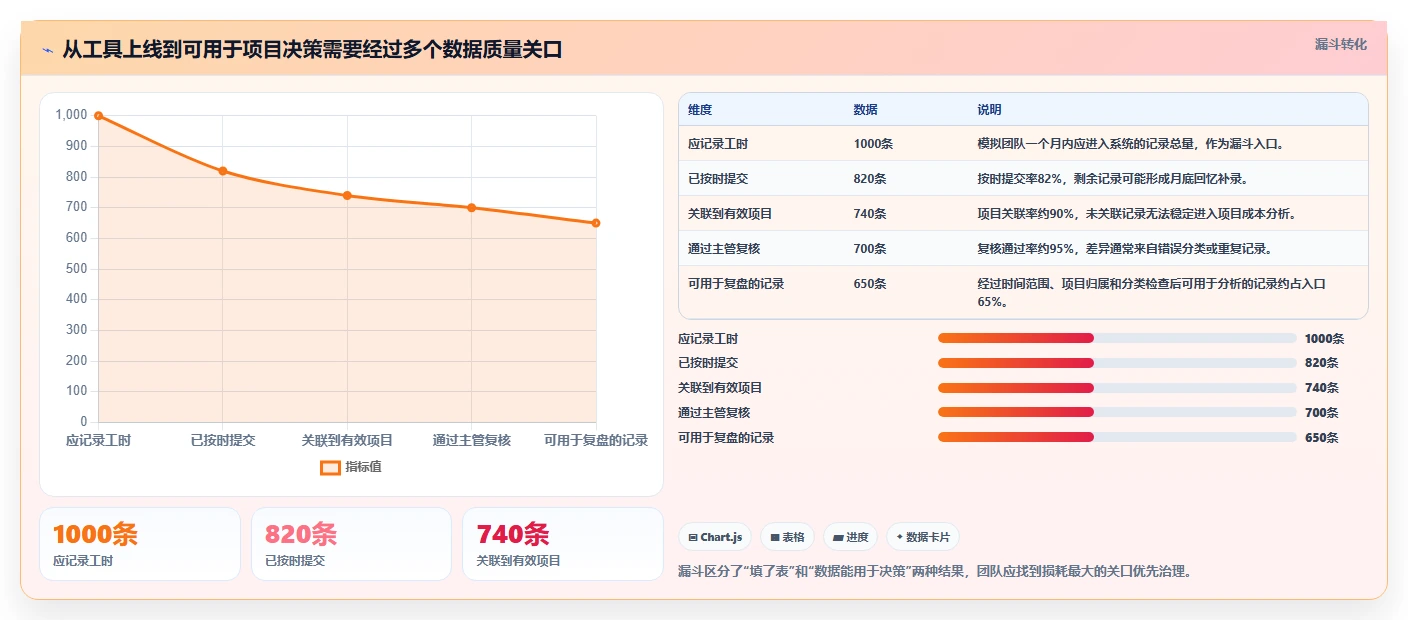This screenshot has height=620, width=1408.
Task: Click the 500 y-axis label
Action: pyautogui.click(x=77, y=269)
